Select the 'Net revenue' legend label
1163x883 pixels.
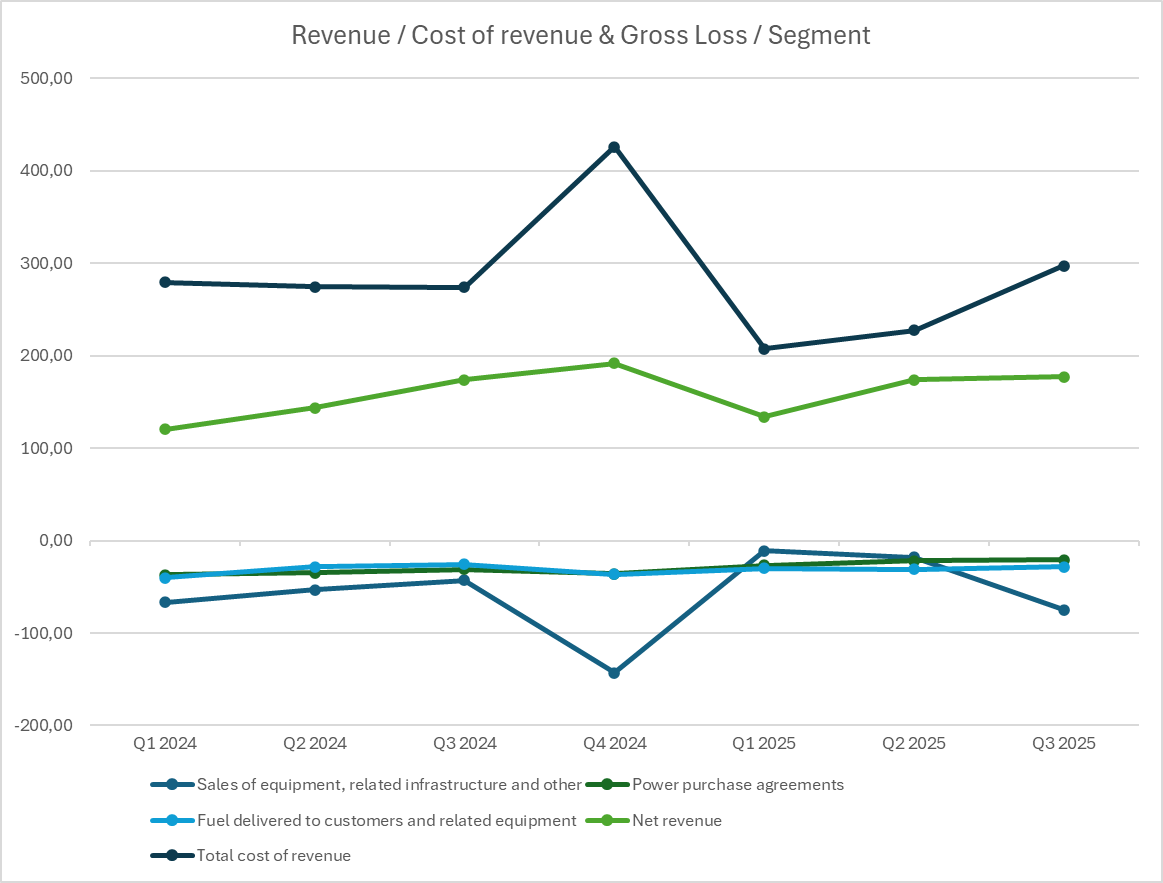676,820
